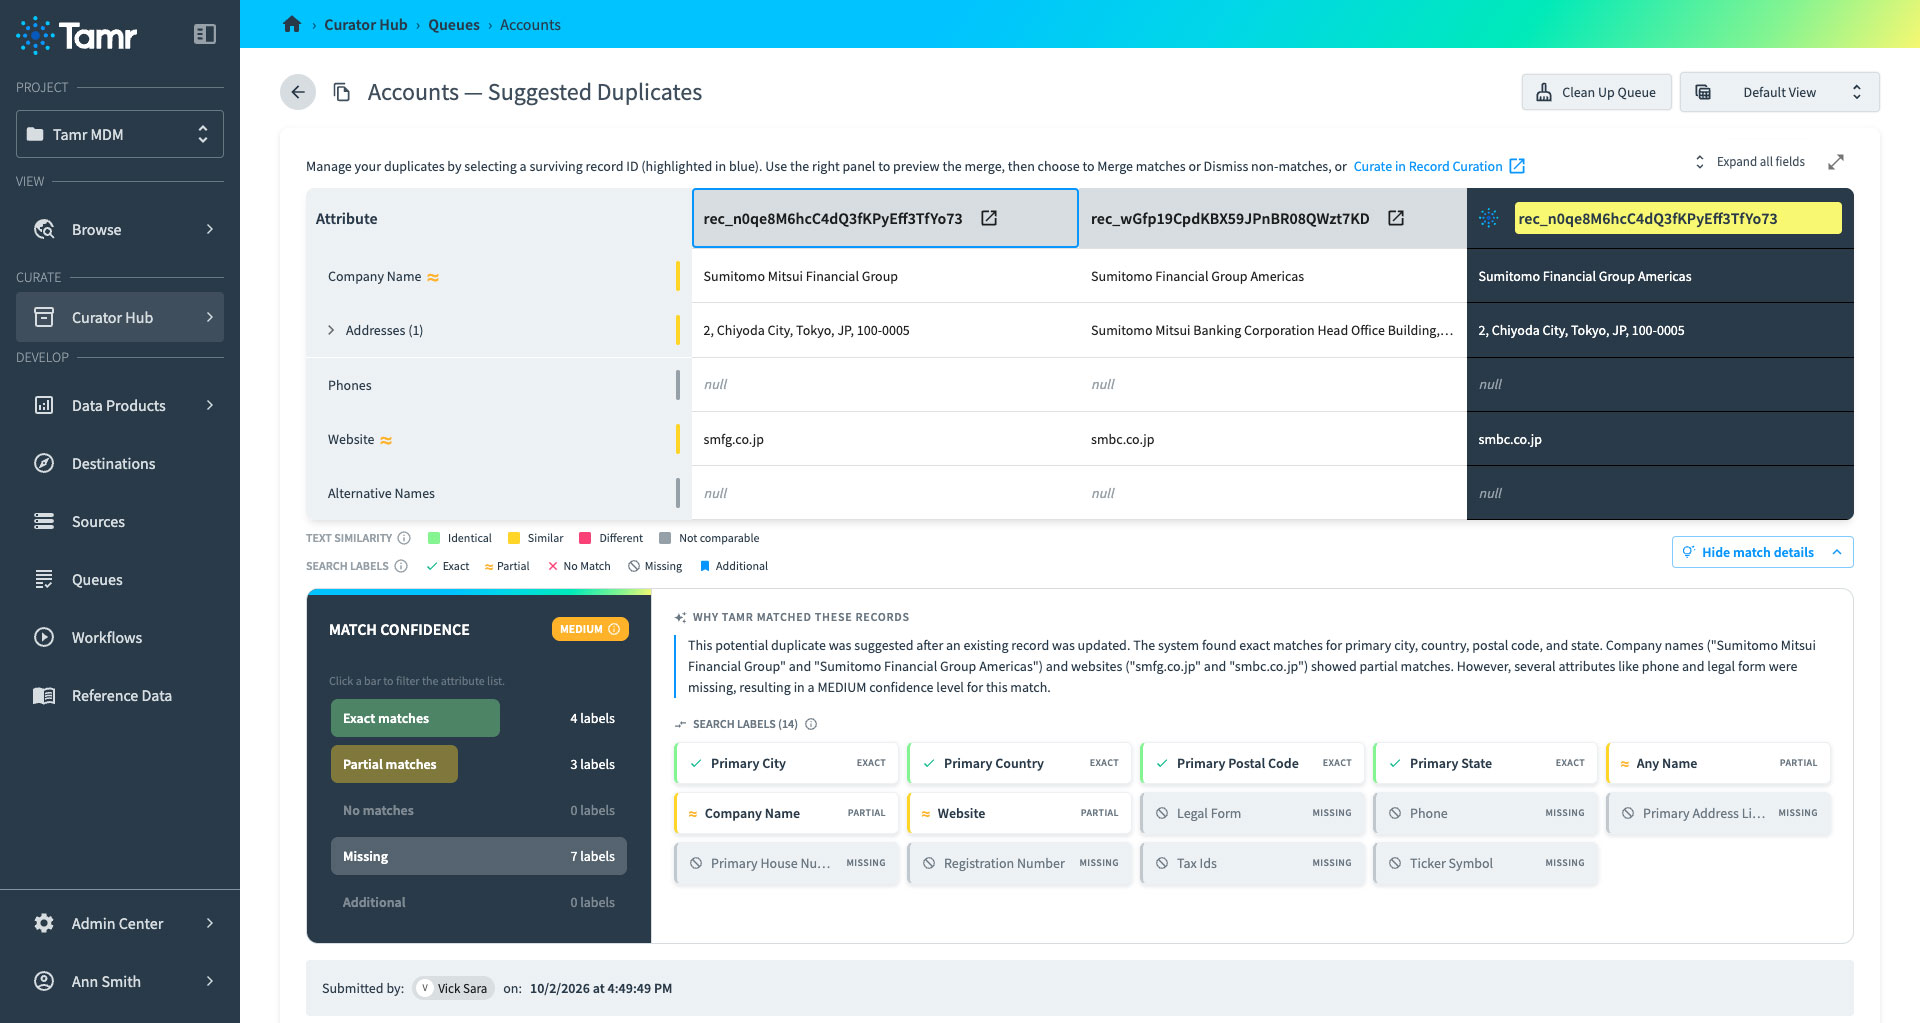The image size is (1920, 1023).
Task: Open the Tamr MDM project dropdown
Action: point(120,134)
